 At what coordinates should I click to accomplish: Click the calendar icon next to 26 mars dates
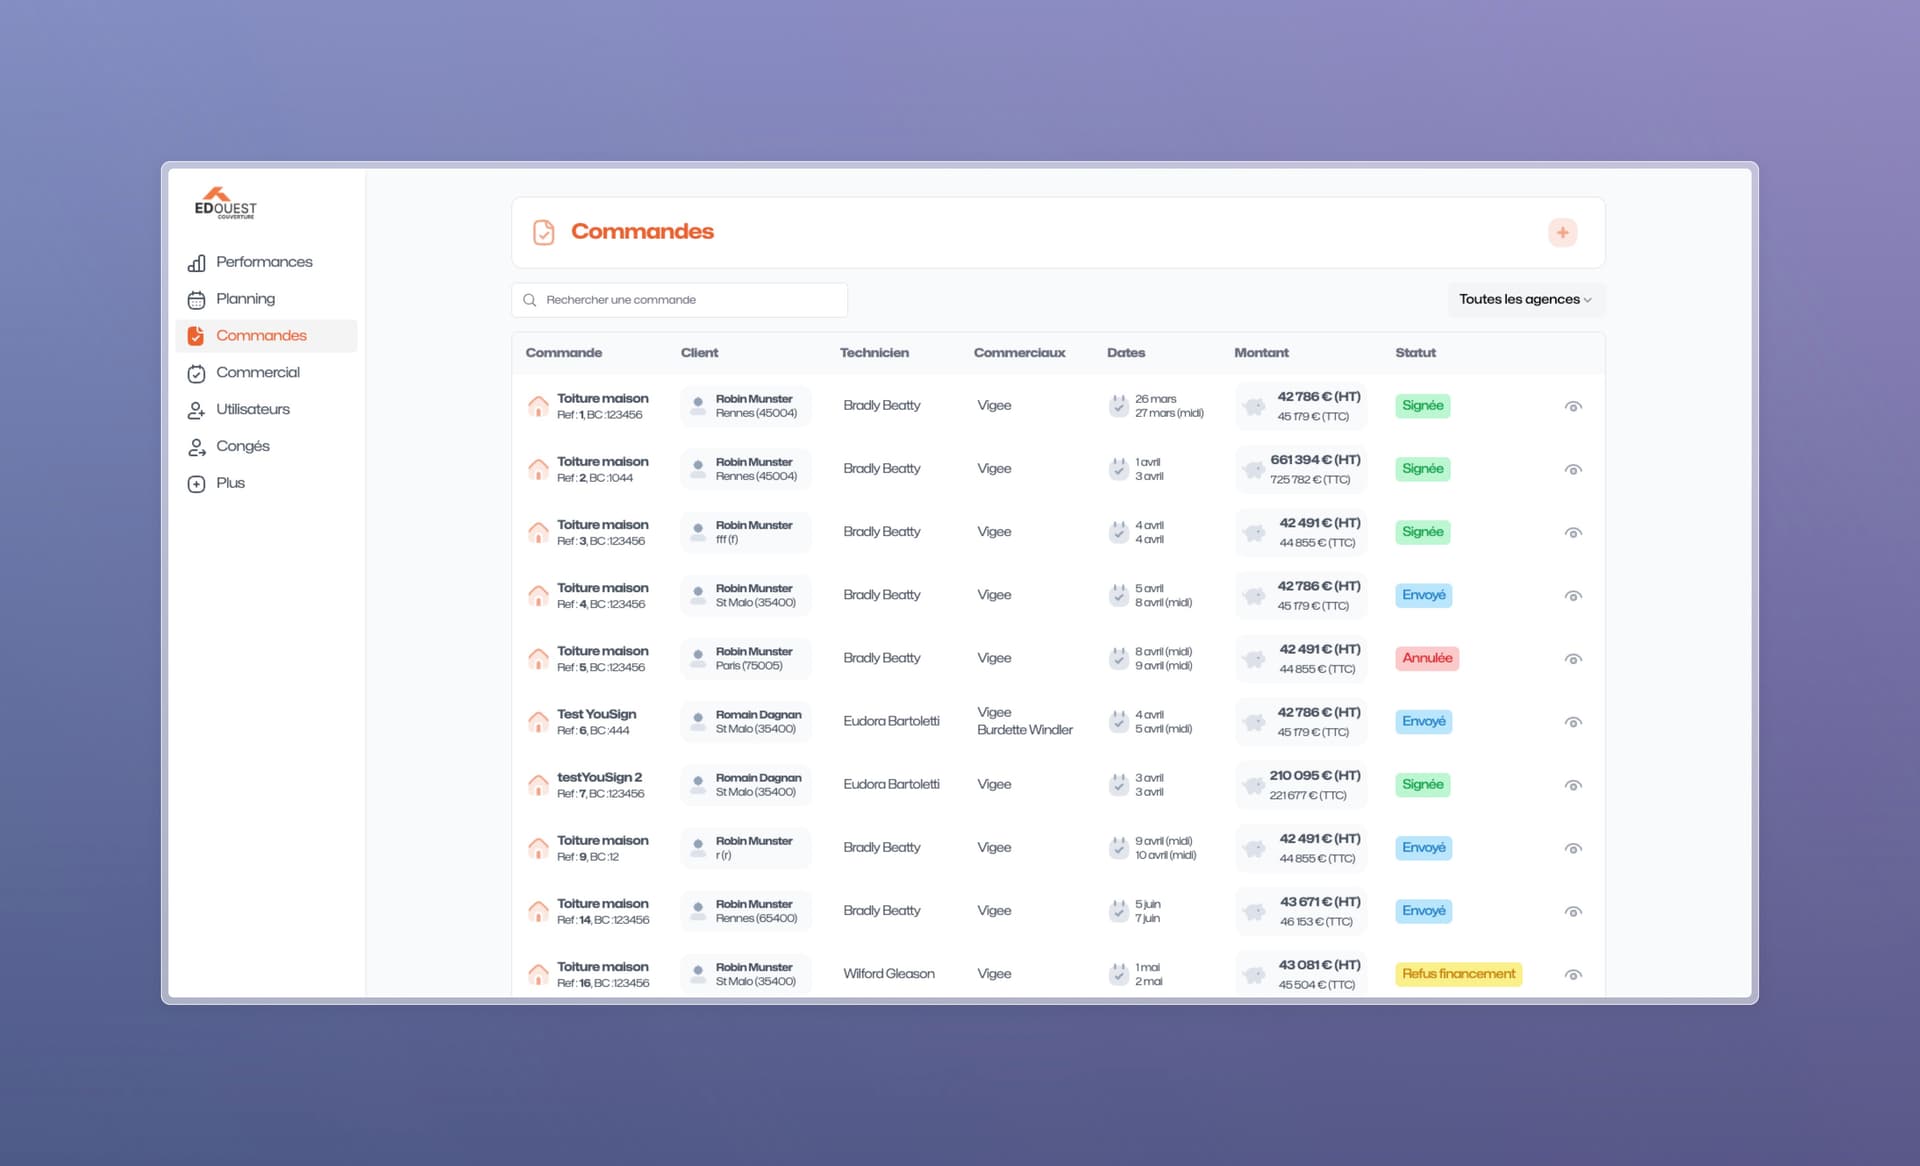click(x=1118, y=406)
